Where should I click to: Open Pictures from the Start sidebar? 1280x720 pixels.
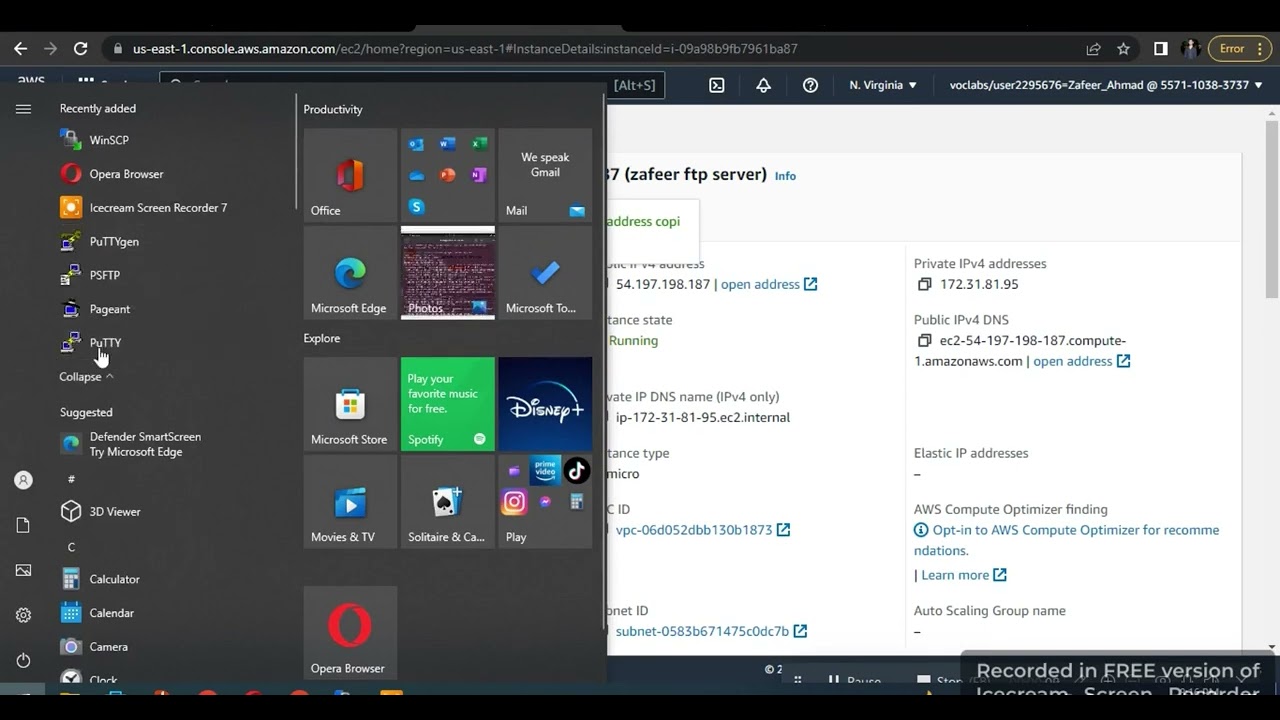pos(23,570)
